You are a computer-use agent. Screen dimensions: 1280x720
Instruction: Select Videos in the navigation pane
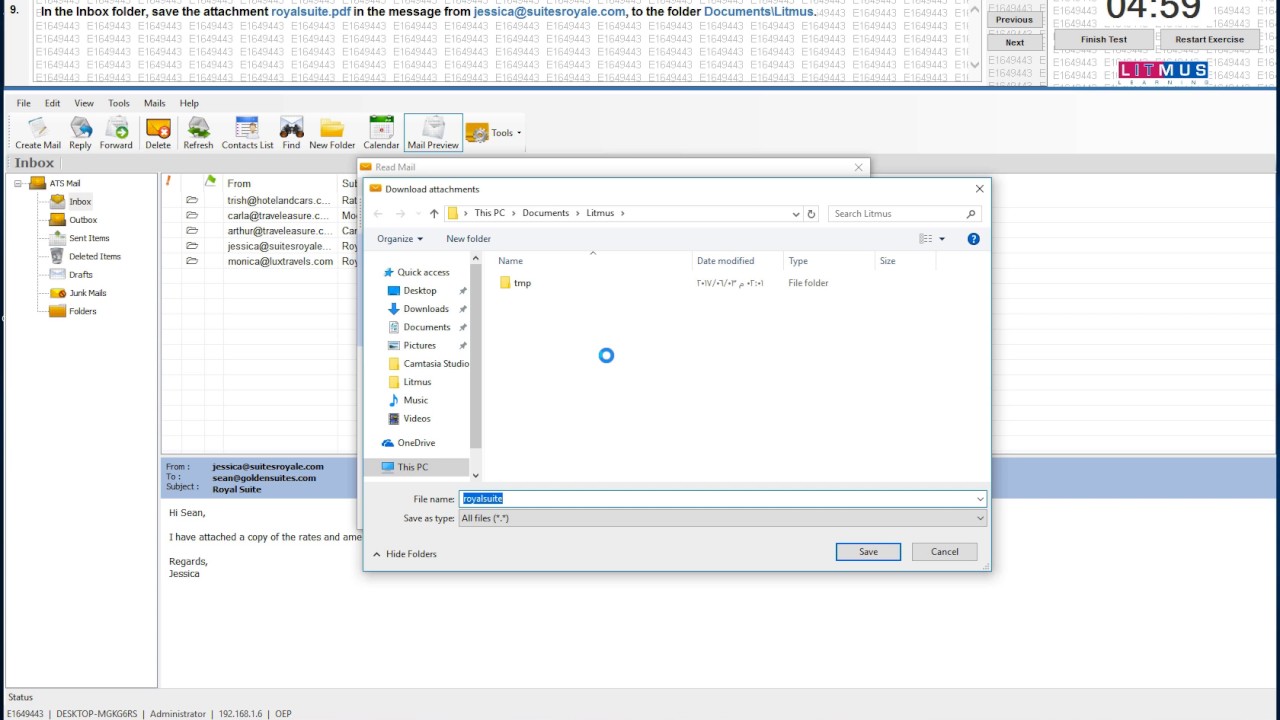pyautogui.click(x=417, y=419)
